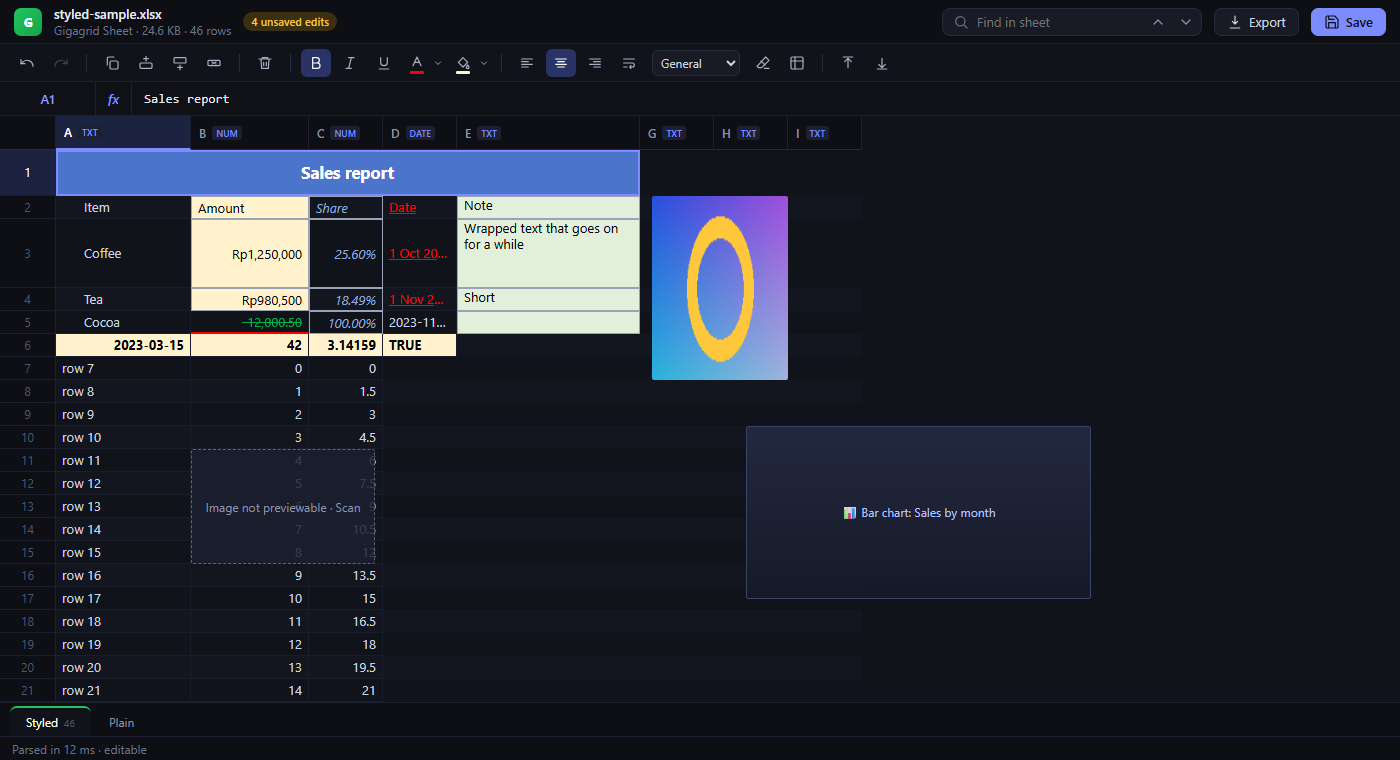
Task: Go to next search match arrow
Action: pyautogui.click(x=1186, y=22)
